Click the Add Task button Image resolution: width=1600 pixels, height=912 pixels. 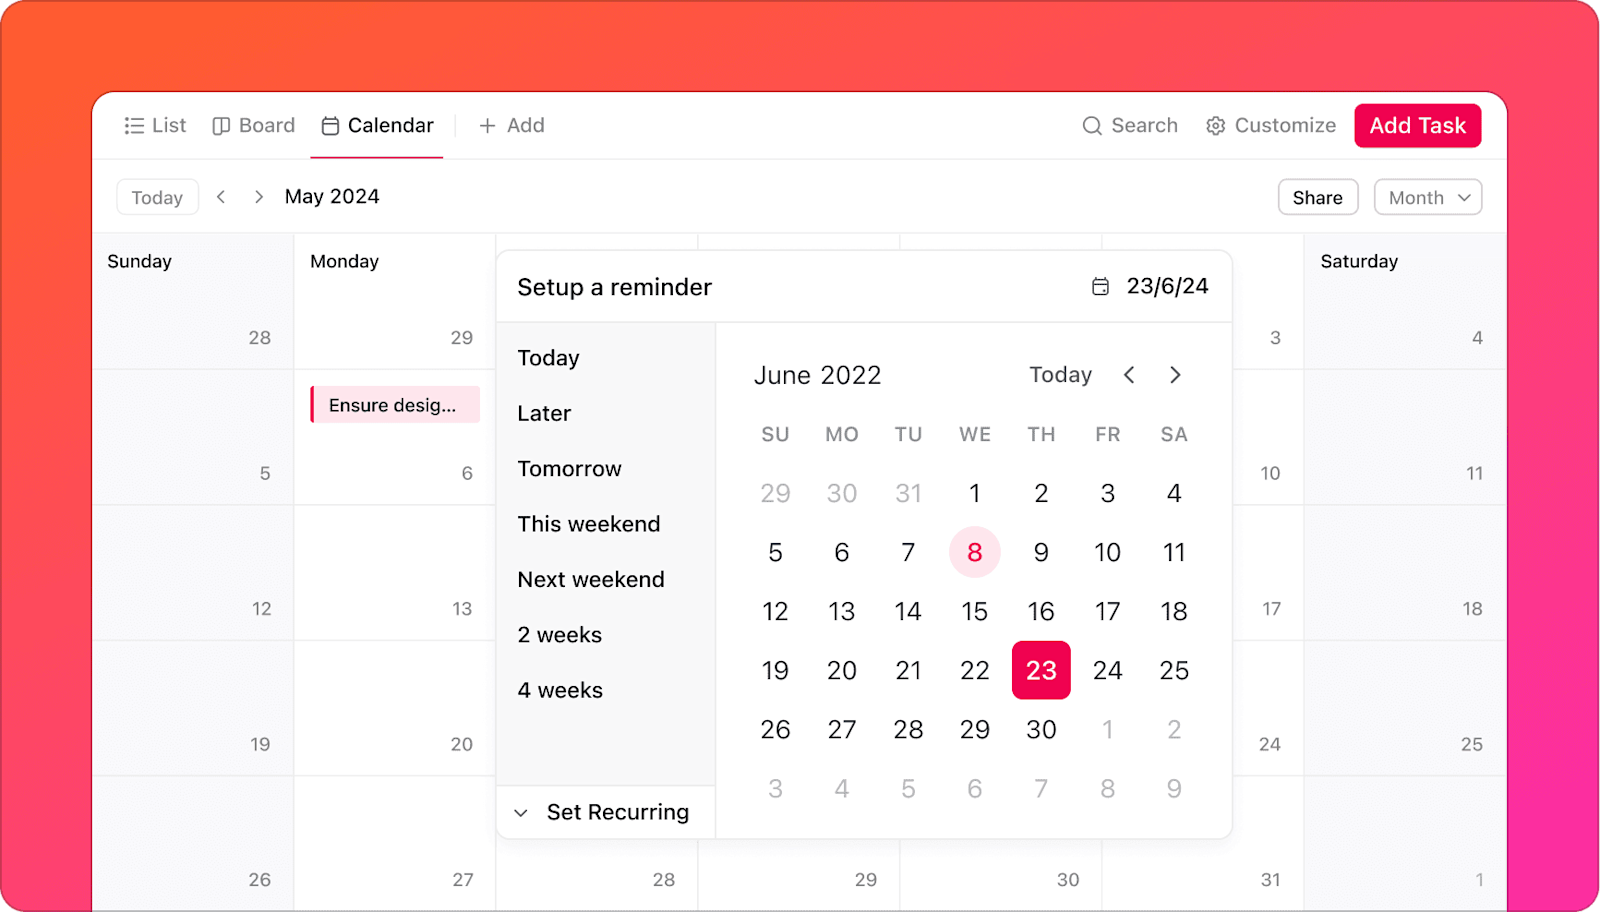coord(1417,125)
